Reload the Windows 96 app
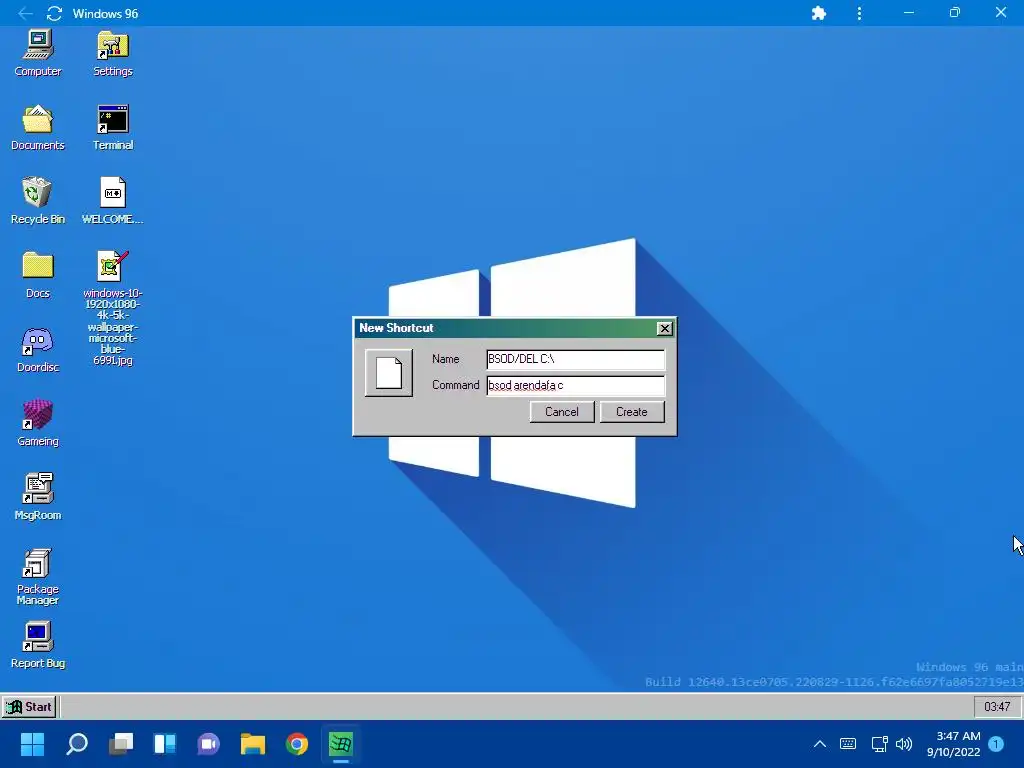Viewport: 1024px width, 768px height. [x=54, y=13]
